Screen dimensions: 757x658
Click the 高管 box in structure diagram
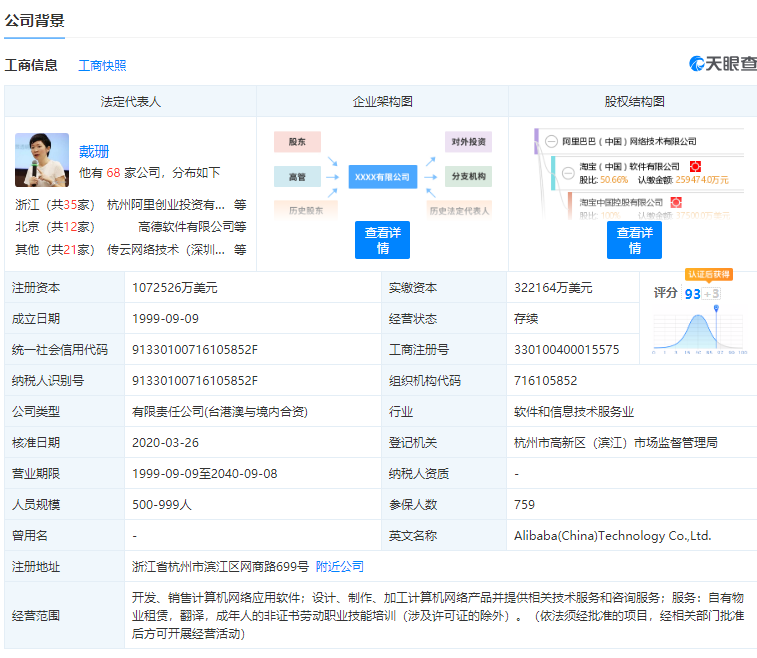[297, 176]
